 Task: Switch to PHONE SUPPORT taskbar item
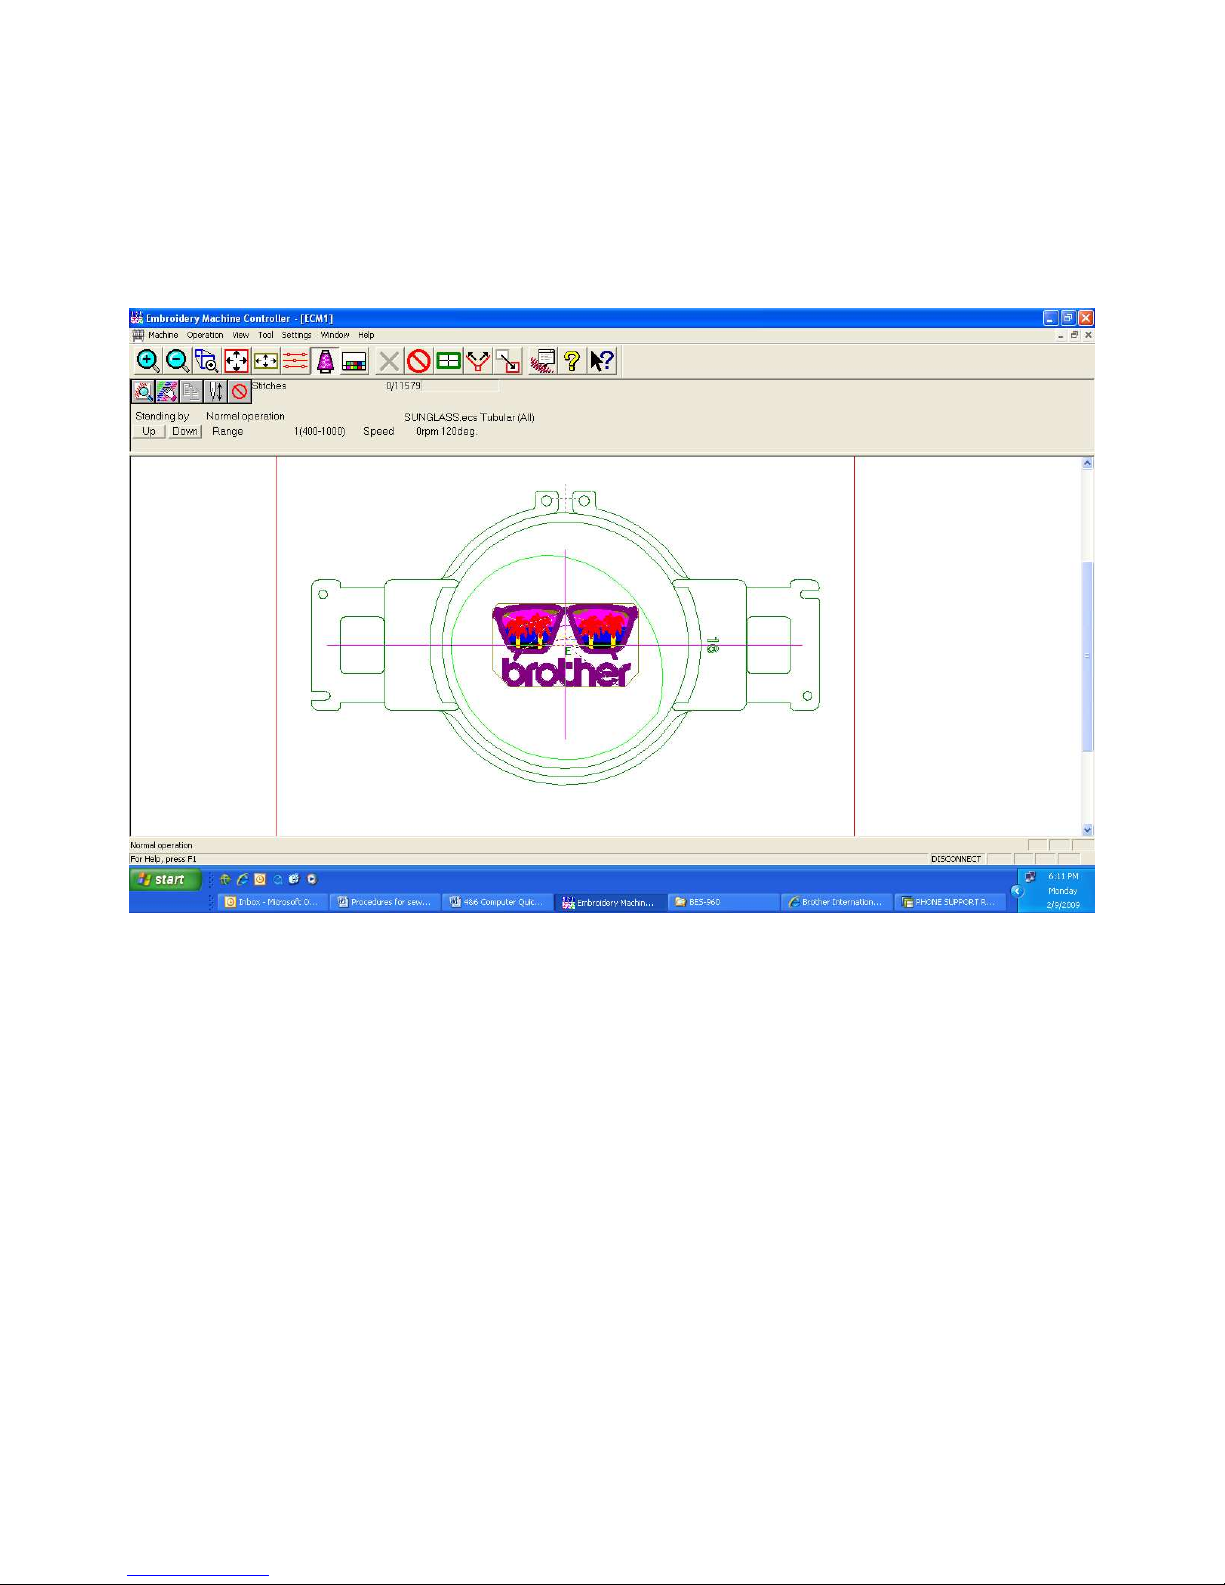pos(950,902)
